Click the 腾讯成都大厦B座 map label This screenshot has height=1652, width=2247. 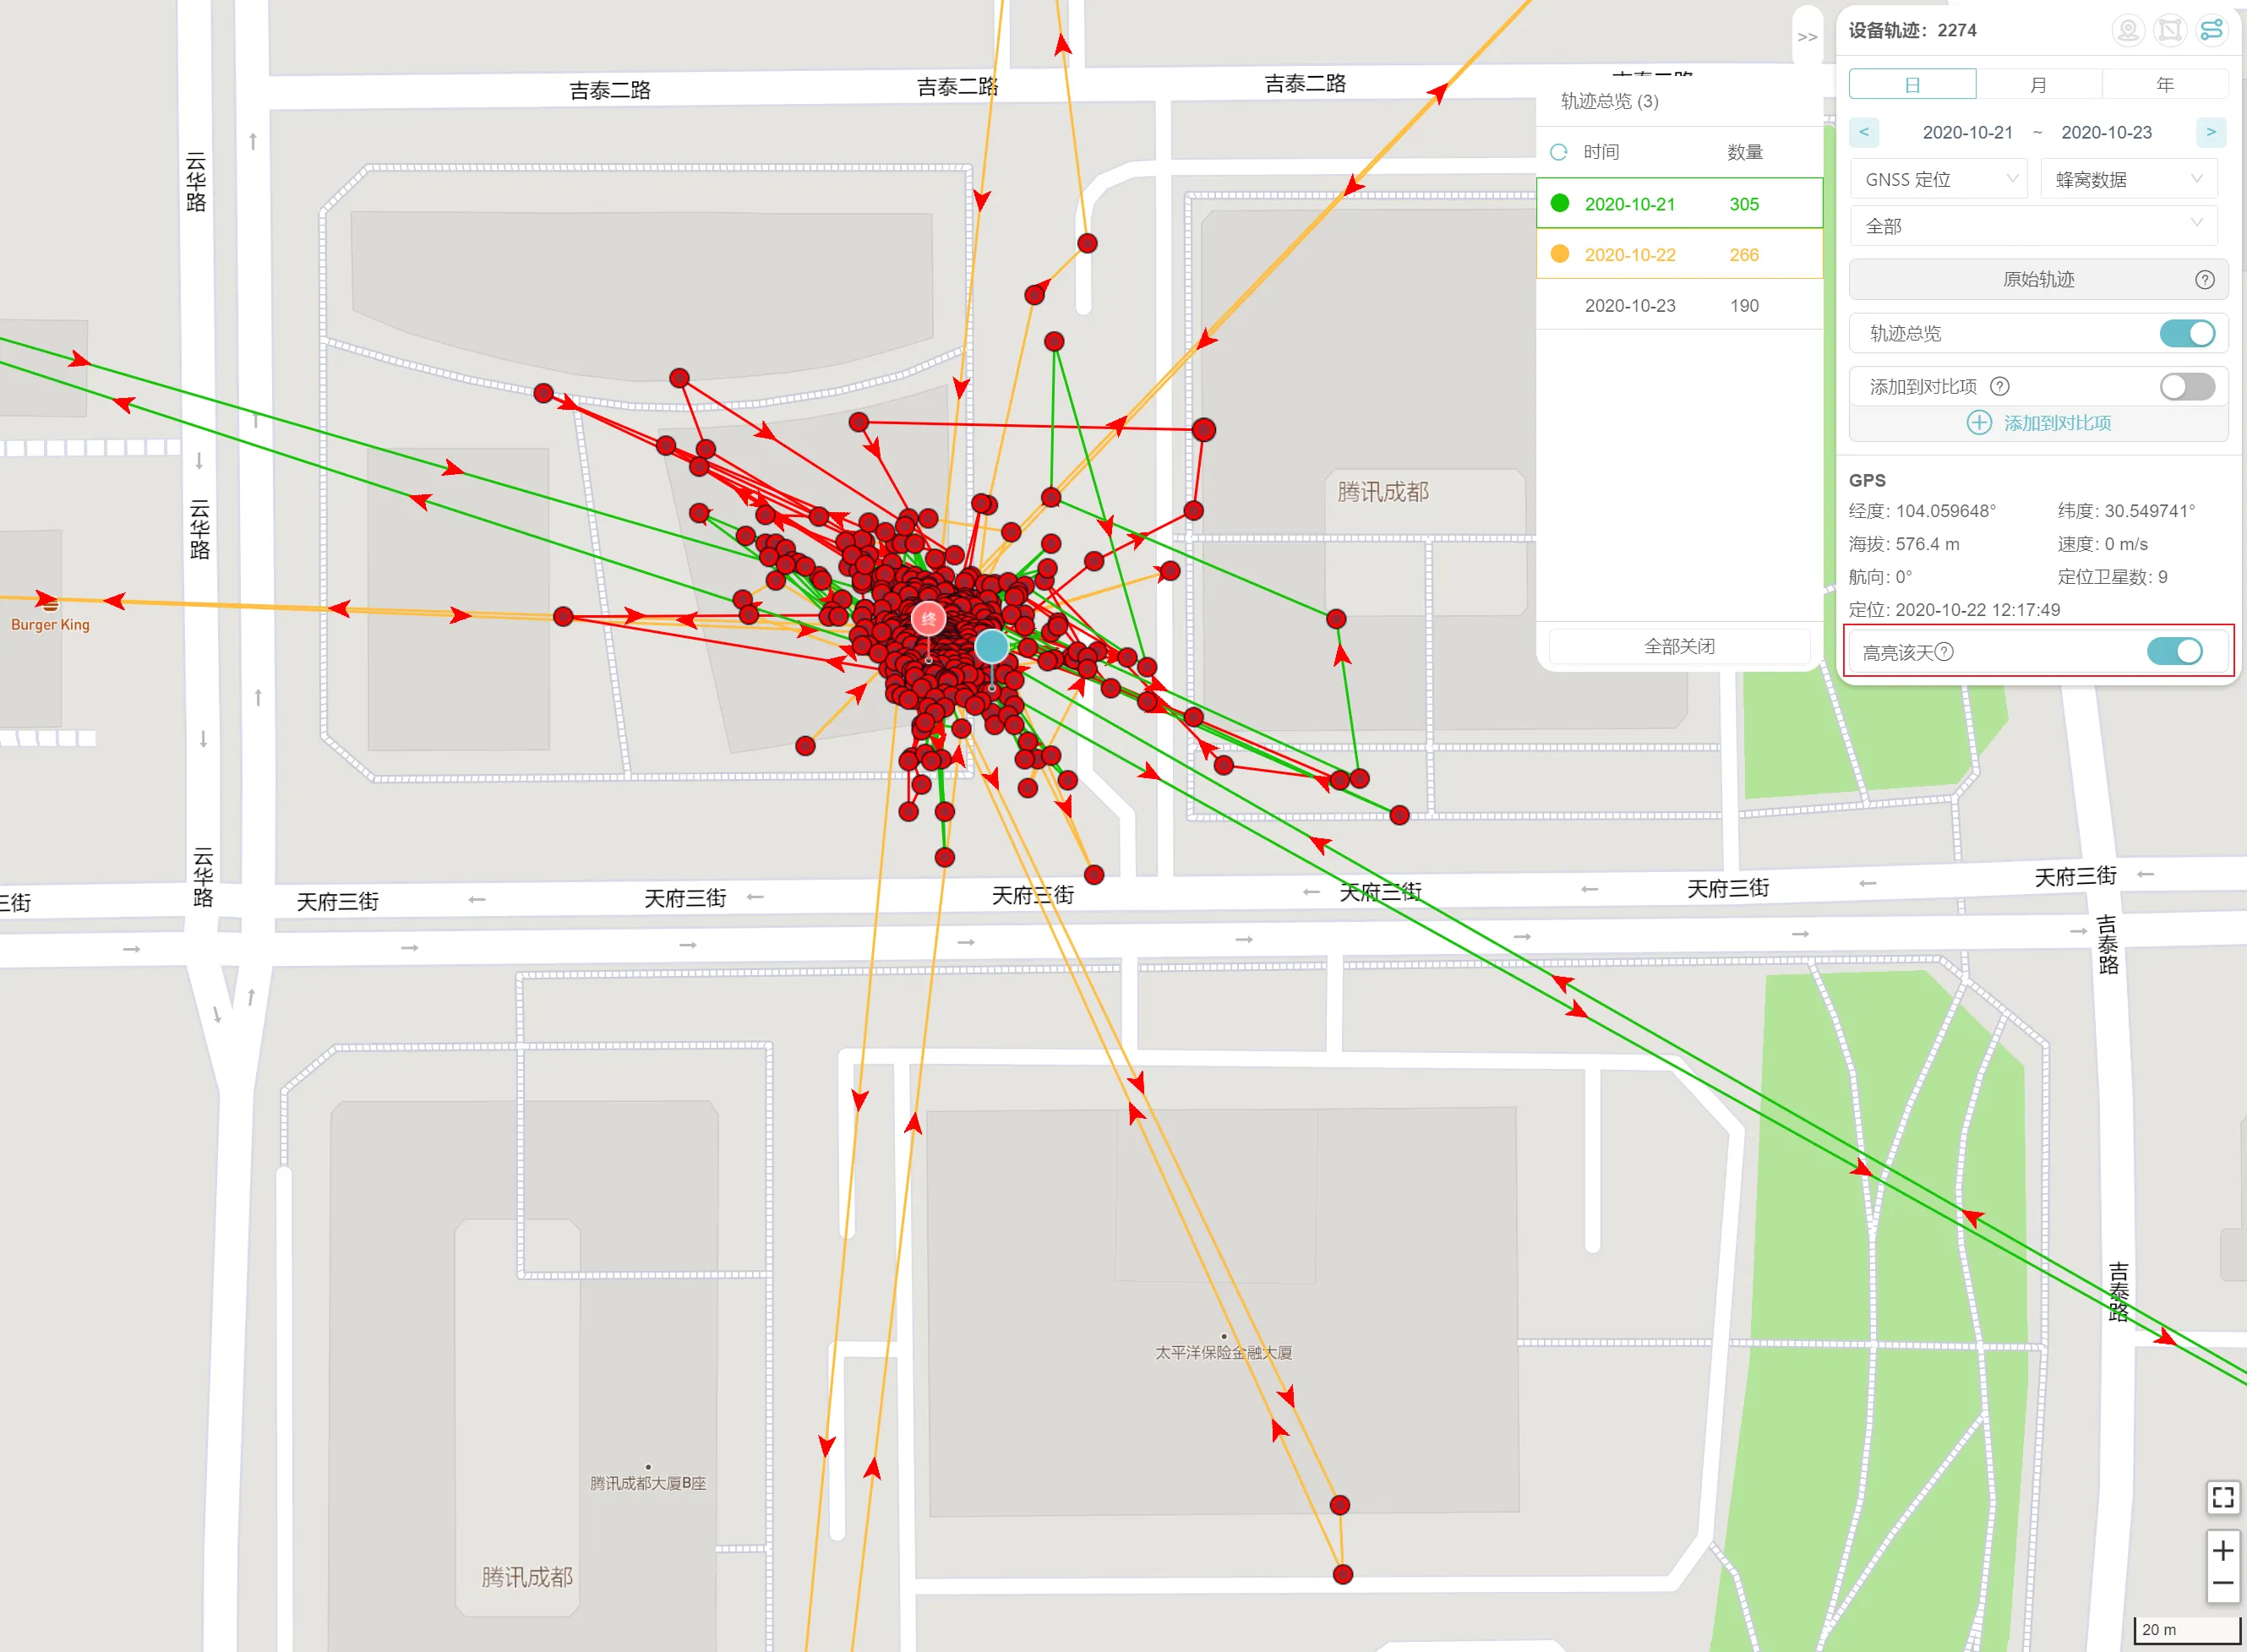point(648,1483)
